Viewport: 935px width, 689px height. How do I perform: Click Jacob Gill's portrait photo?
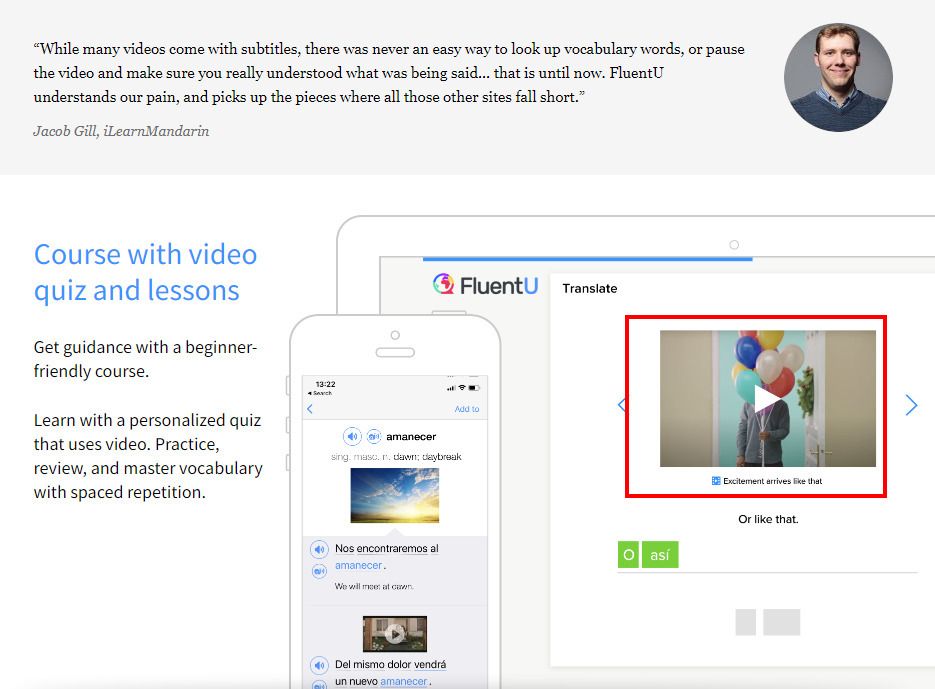tap(838, 78)
